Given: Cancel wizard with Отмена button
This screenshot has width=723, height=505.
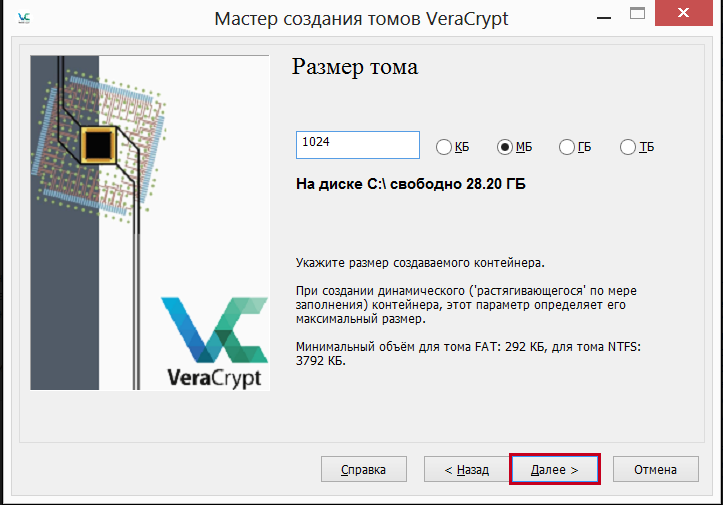Looking at the screenshot, I should point(656,469).
